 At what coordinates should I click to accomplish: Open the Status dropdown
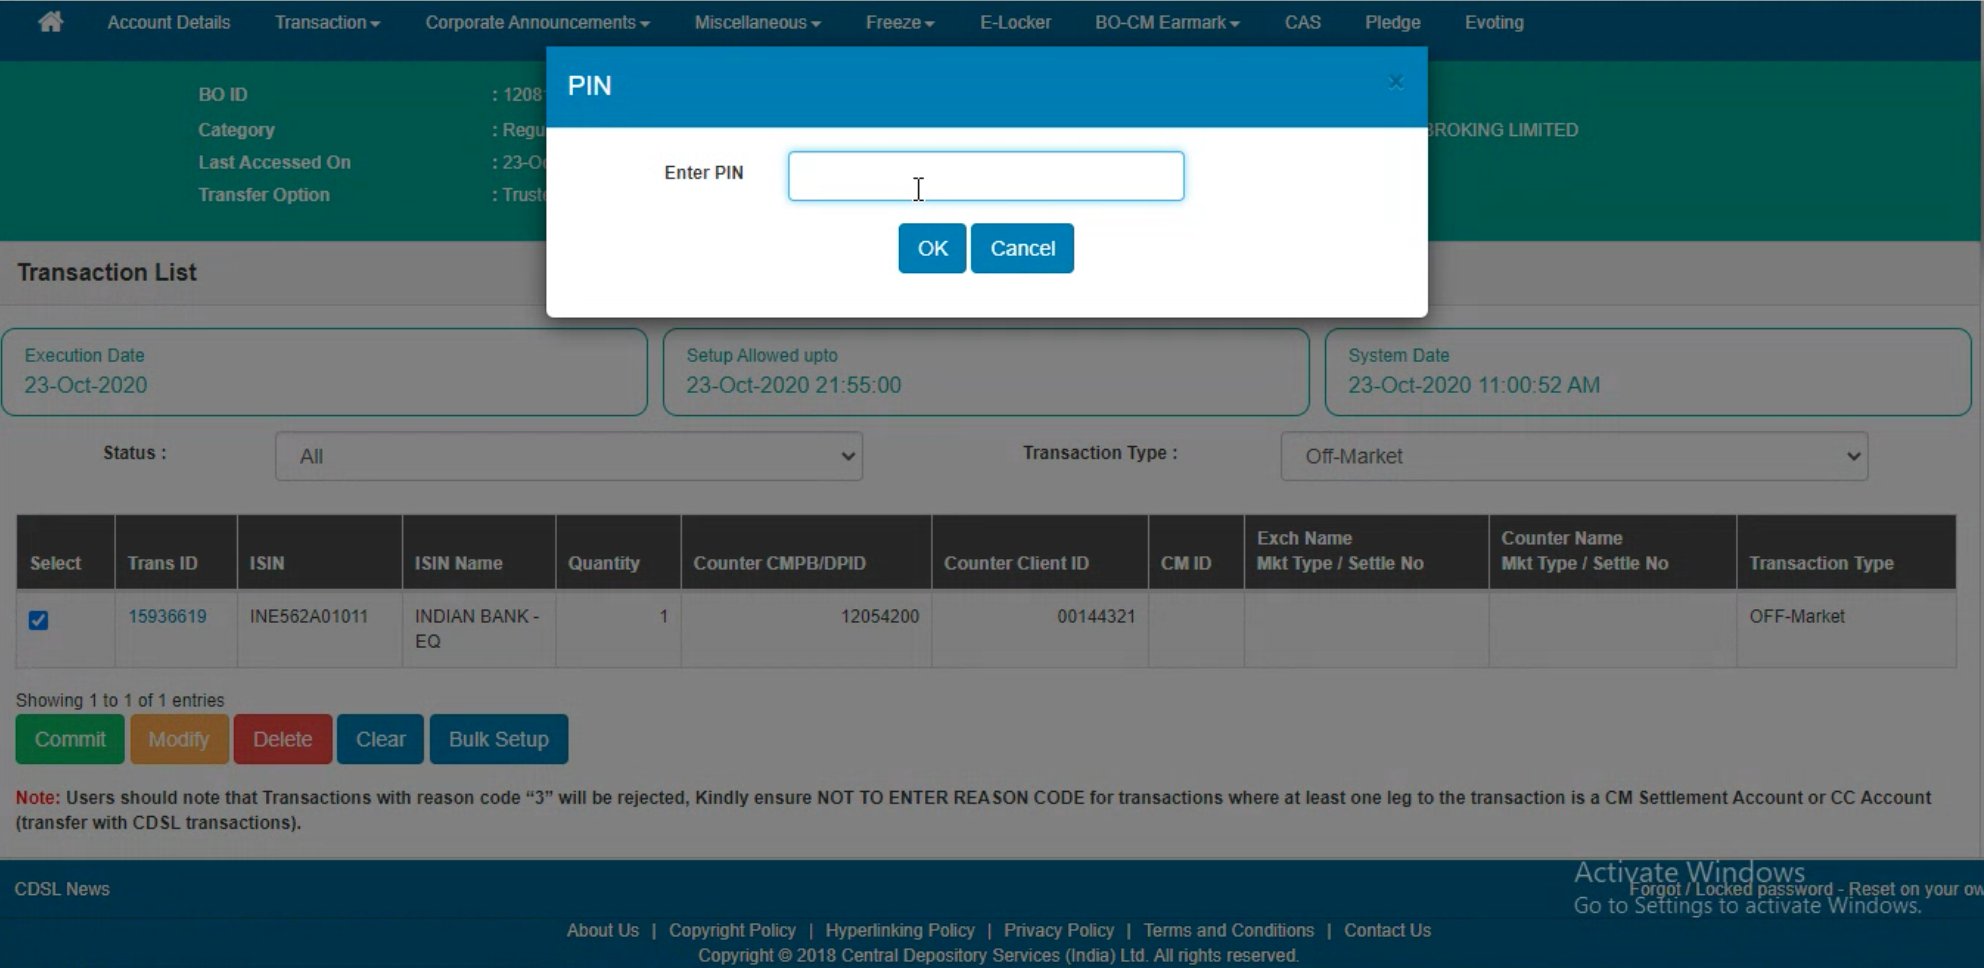pos(568,456)
